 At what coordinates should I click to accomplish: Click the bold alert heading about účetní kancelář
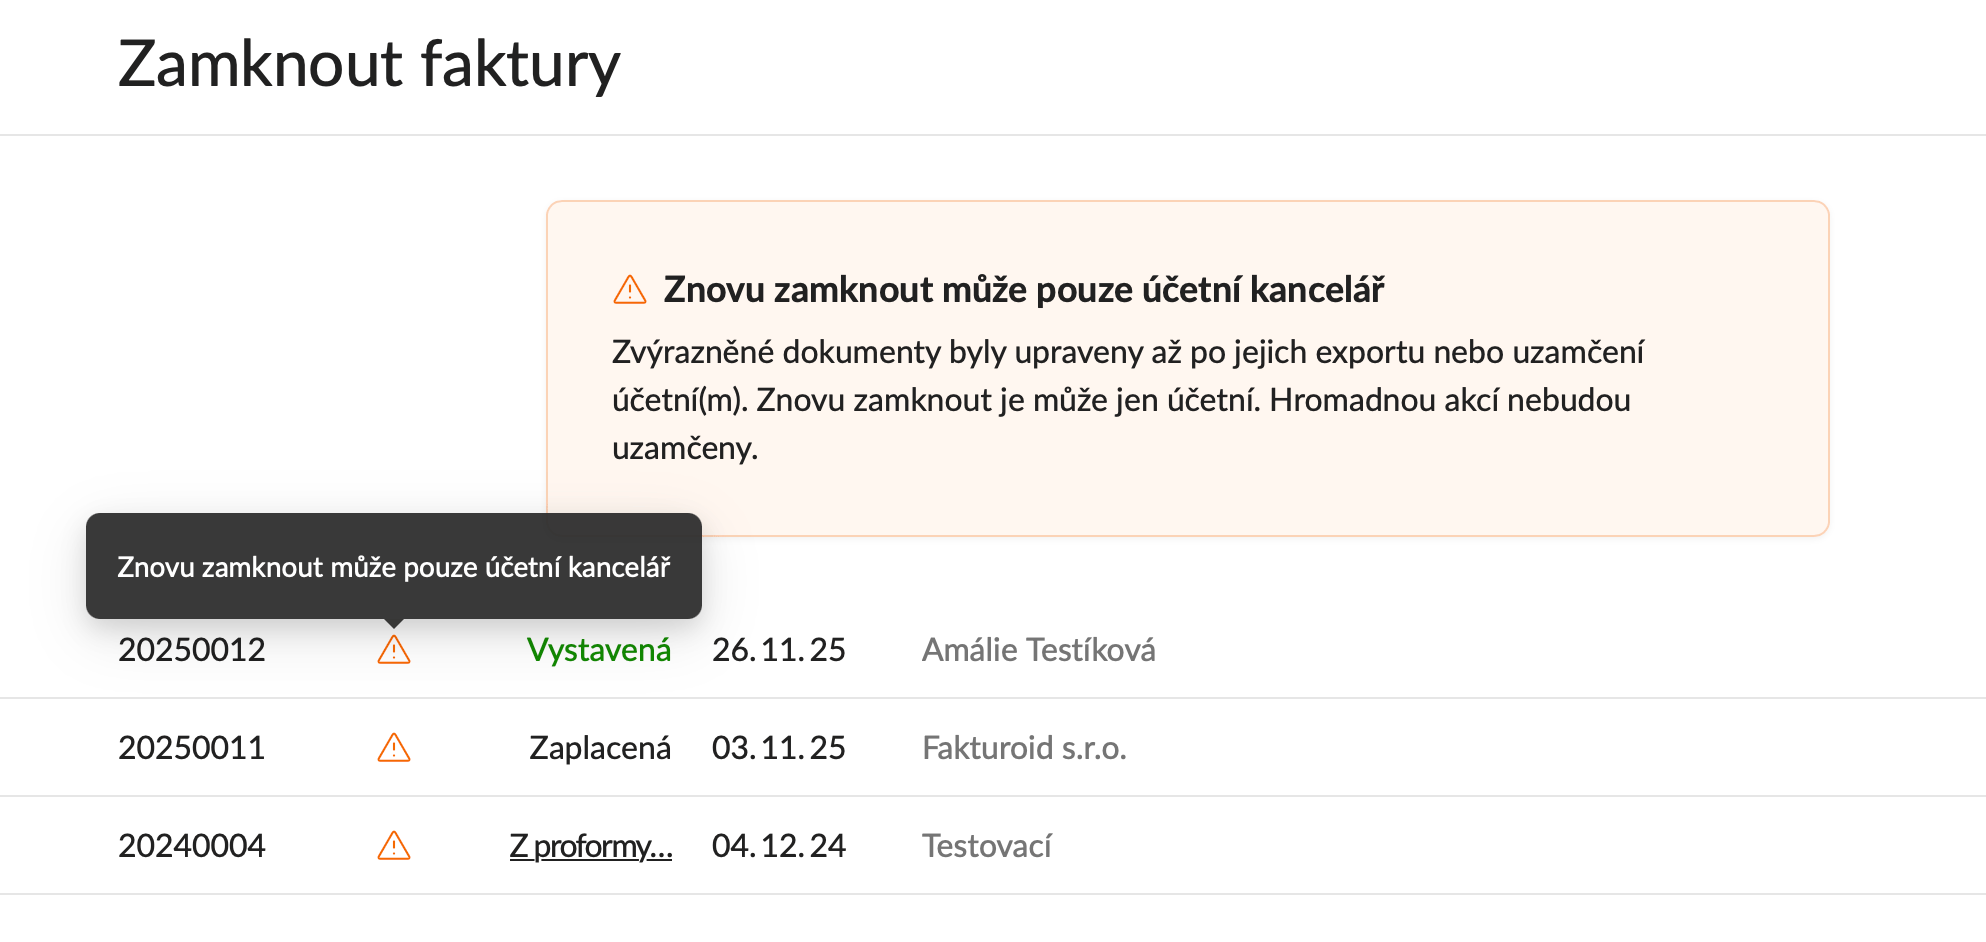(1023, 290)
